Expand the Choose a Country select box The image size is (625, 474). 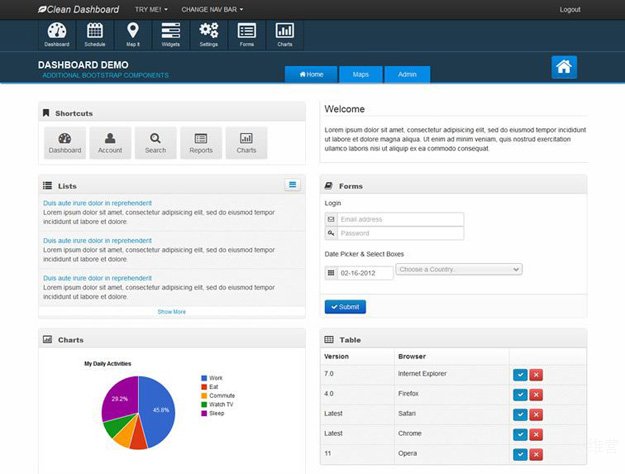point(459,269)
